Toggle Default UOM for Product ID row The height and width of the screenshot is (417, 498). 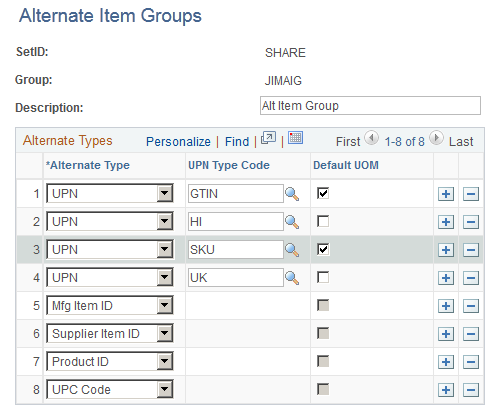pos(323,361)
